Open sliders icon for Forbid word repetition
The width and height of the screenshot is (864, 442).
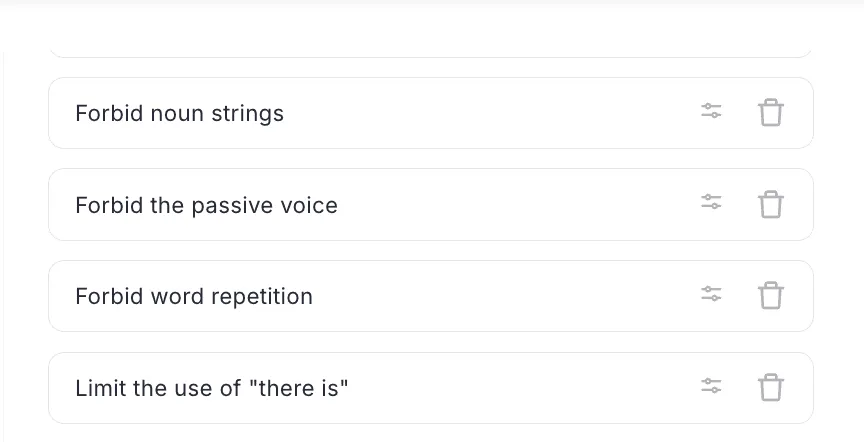pyautogui.click(x=711, y=294)
